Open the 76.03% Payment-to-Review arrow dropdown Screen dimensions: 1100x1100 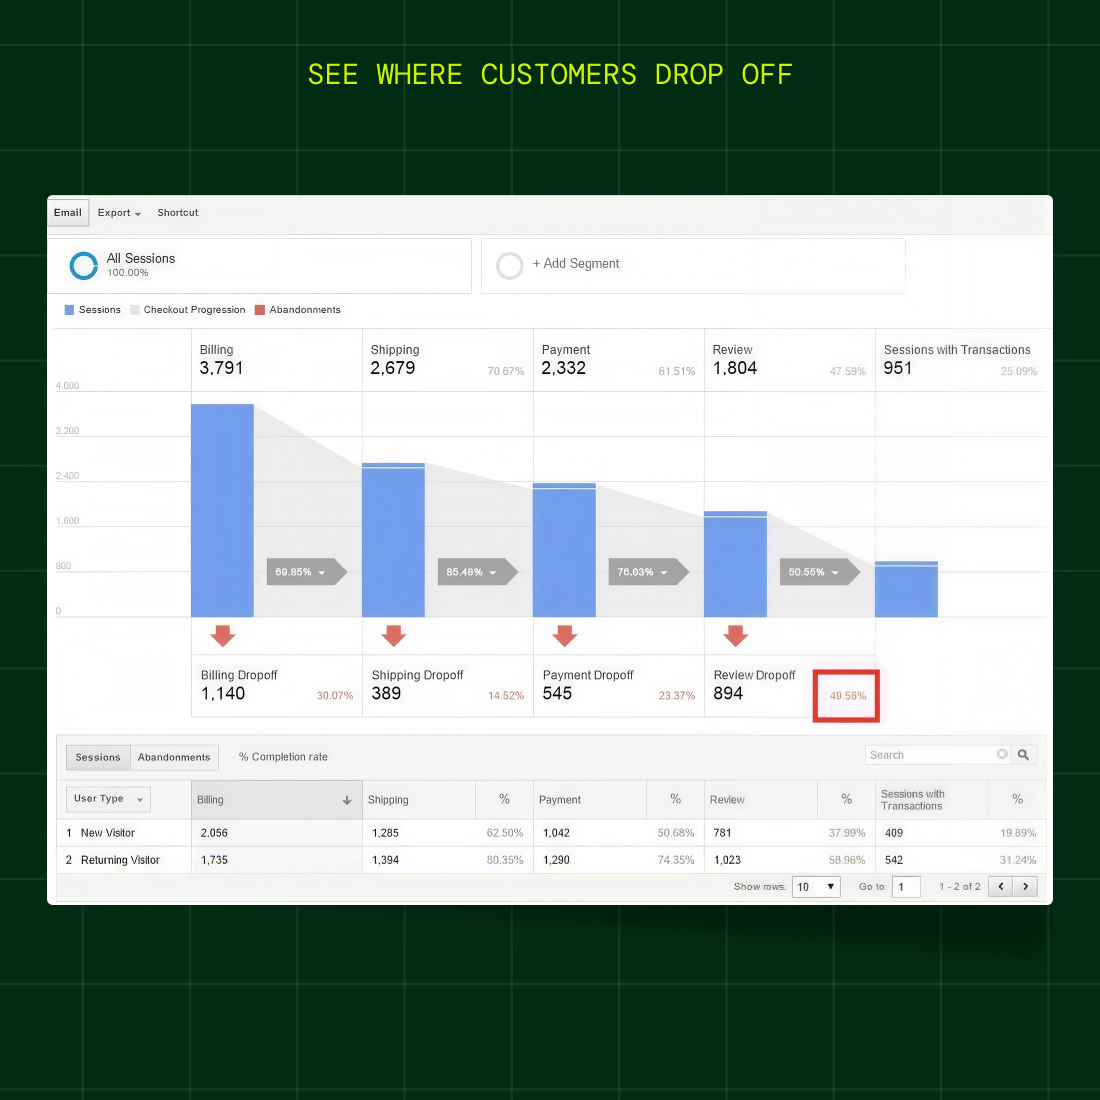click(x=648, y=572)
